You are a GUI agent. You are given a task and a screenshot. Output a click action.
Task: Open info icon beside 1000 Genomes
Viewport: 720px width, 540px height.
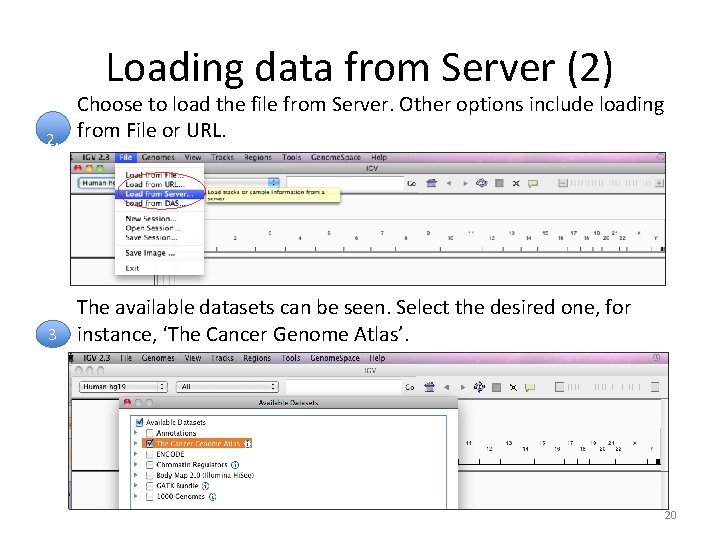pos(212,496)
